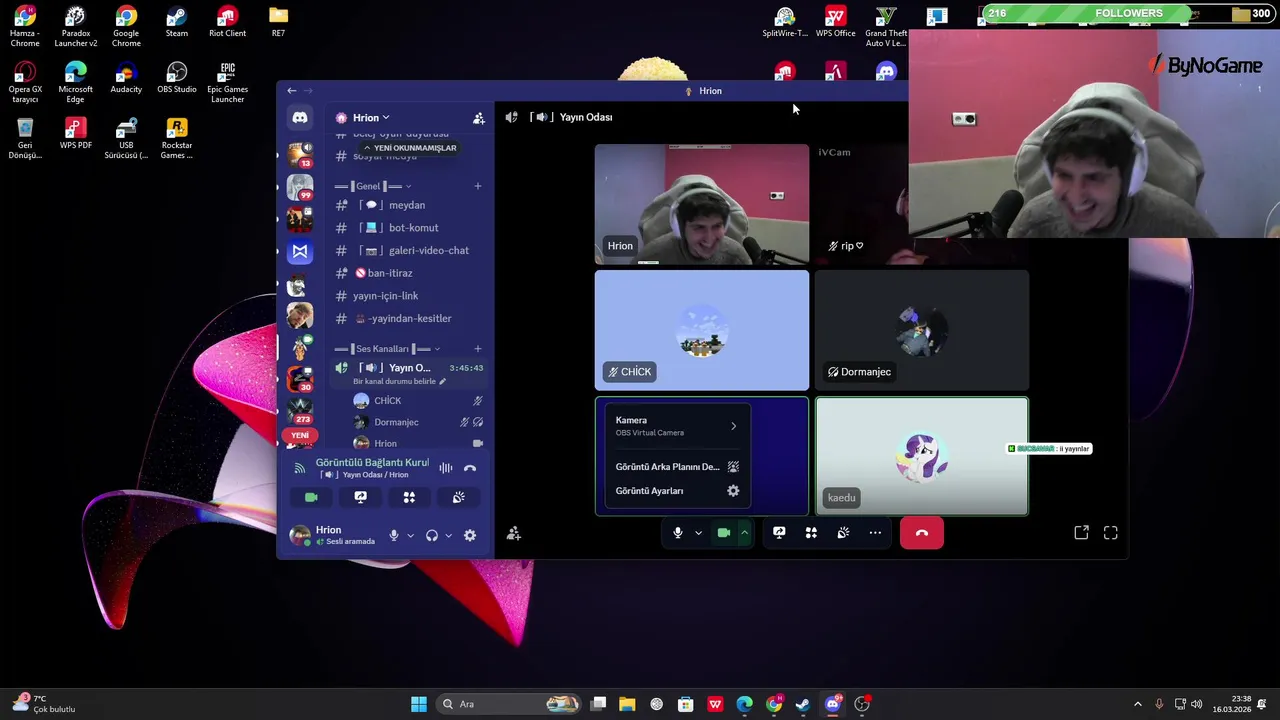
Task: Invite friends using icon left of call controls
Action: pos(514,534)
